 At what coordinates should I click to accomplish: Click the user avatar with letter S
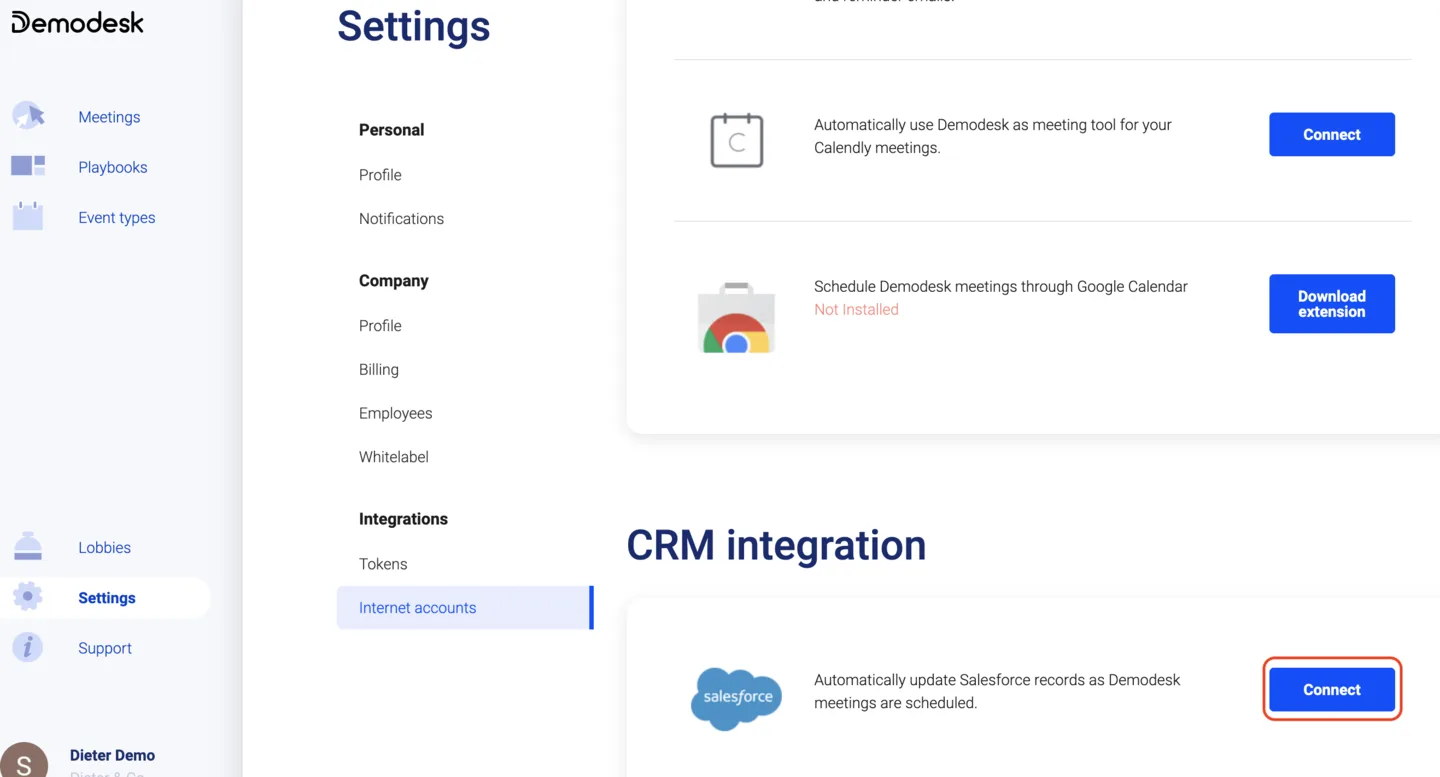coord(24,760)
